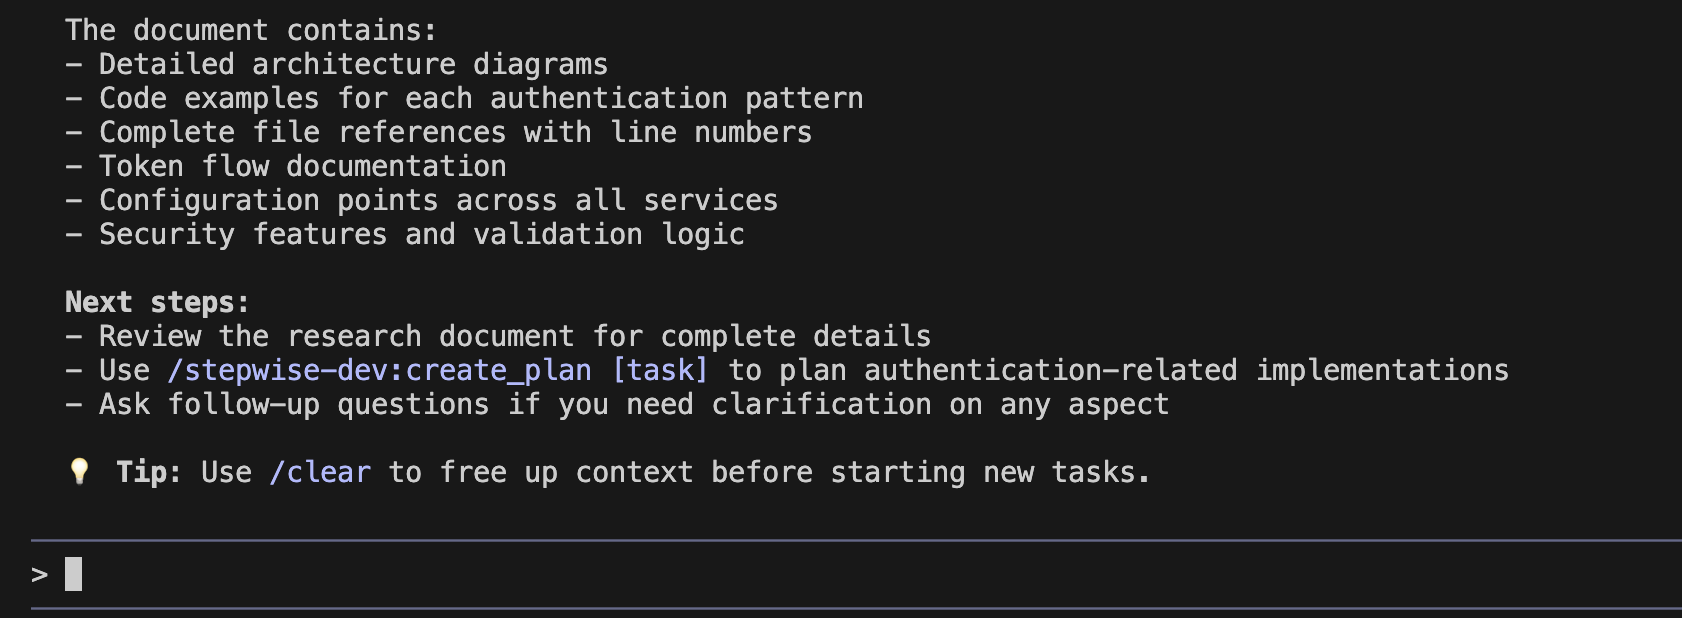Click the 'Token flow documentation' line
The height and width of the screenshot is (618, 1682).
(x=302, y=166)
